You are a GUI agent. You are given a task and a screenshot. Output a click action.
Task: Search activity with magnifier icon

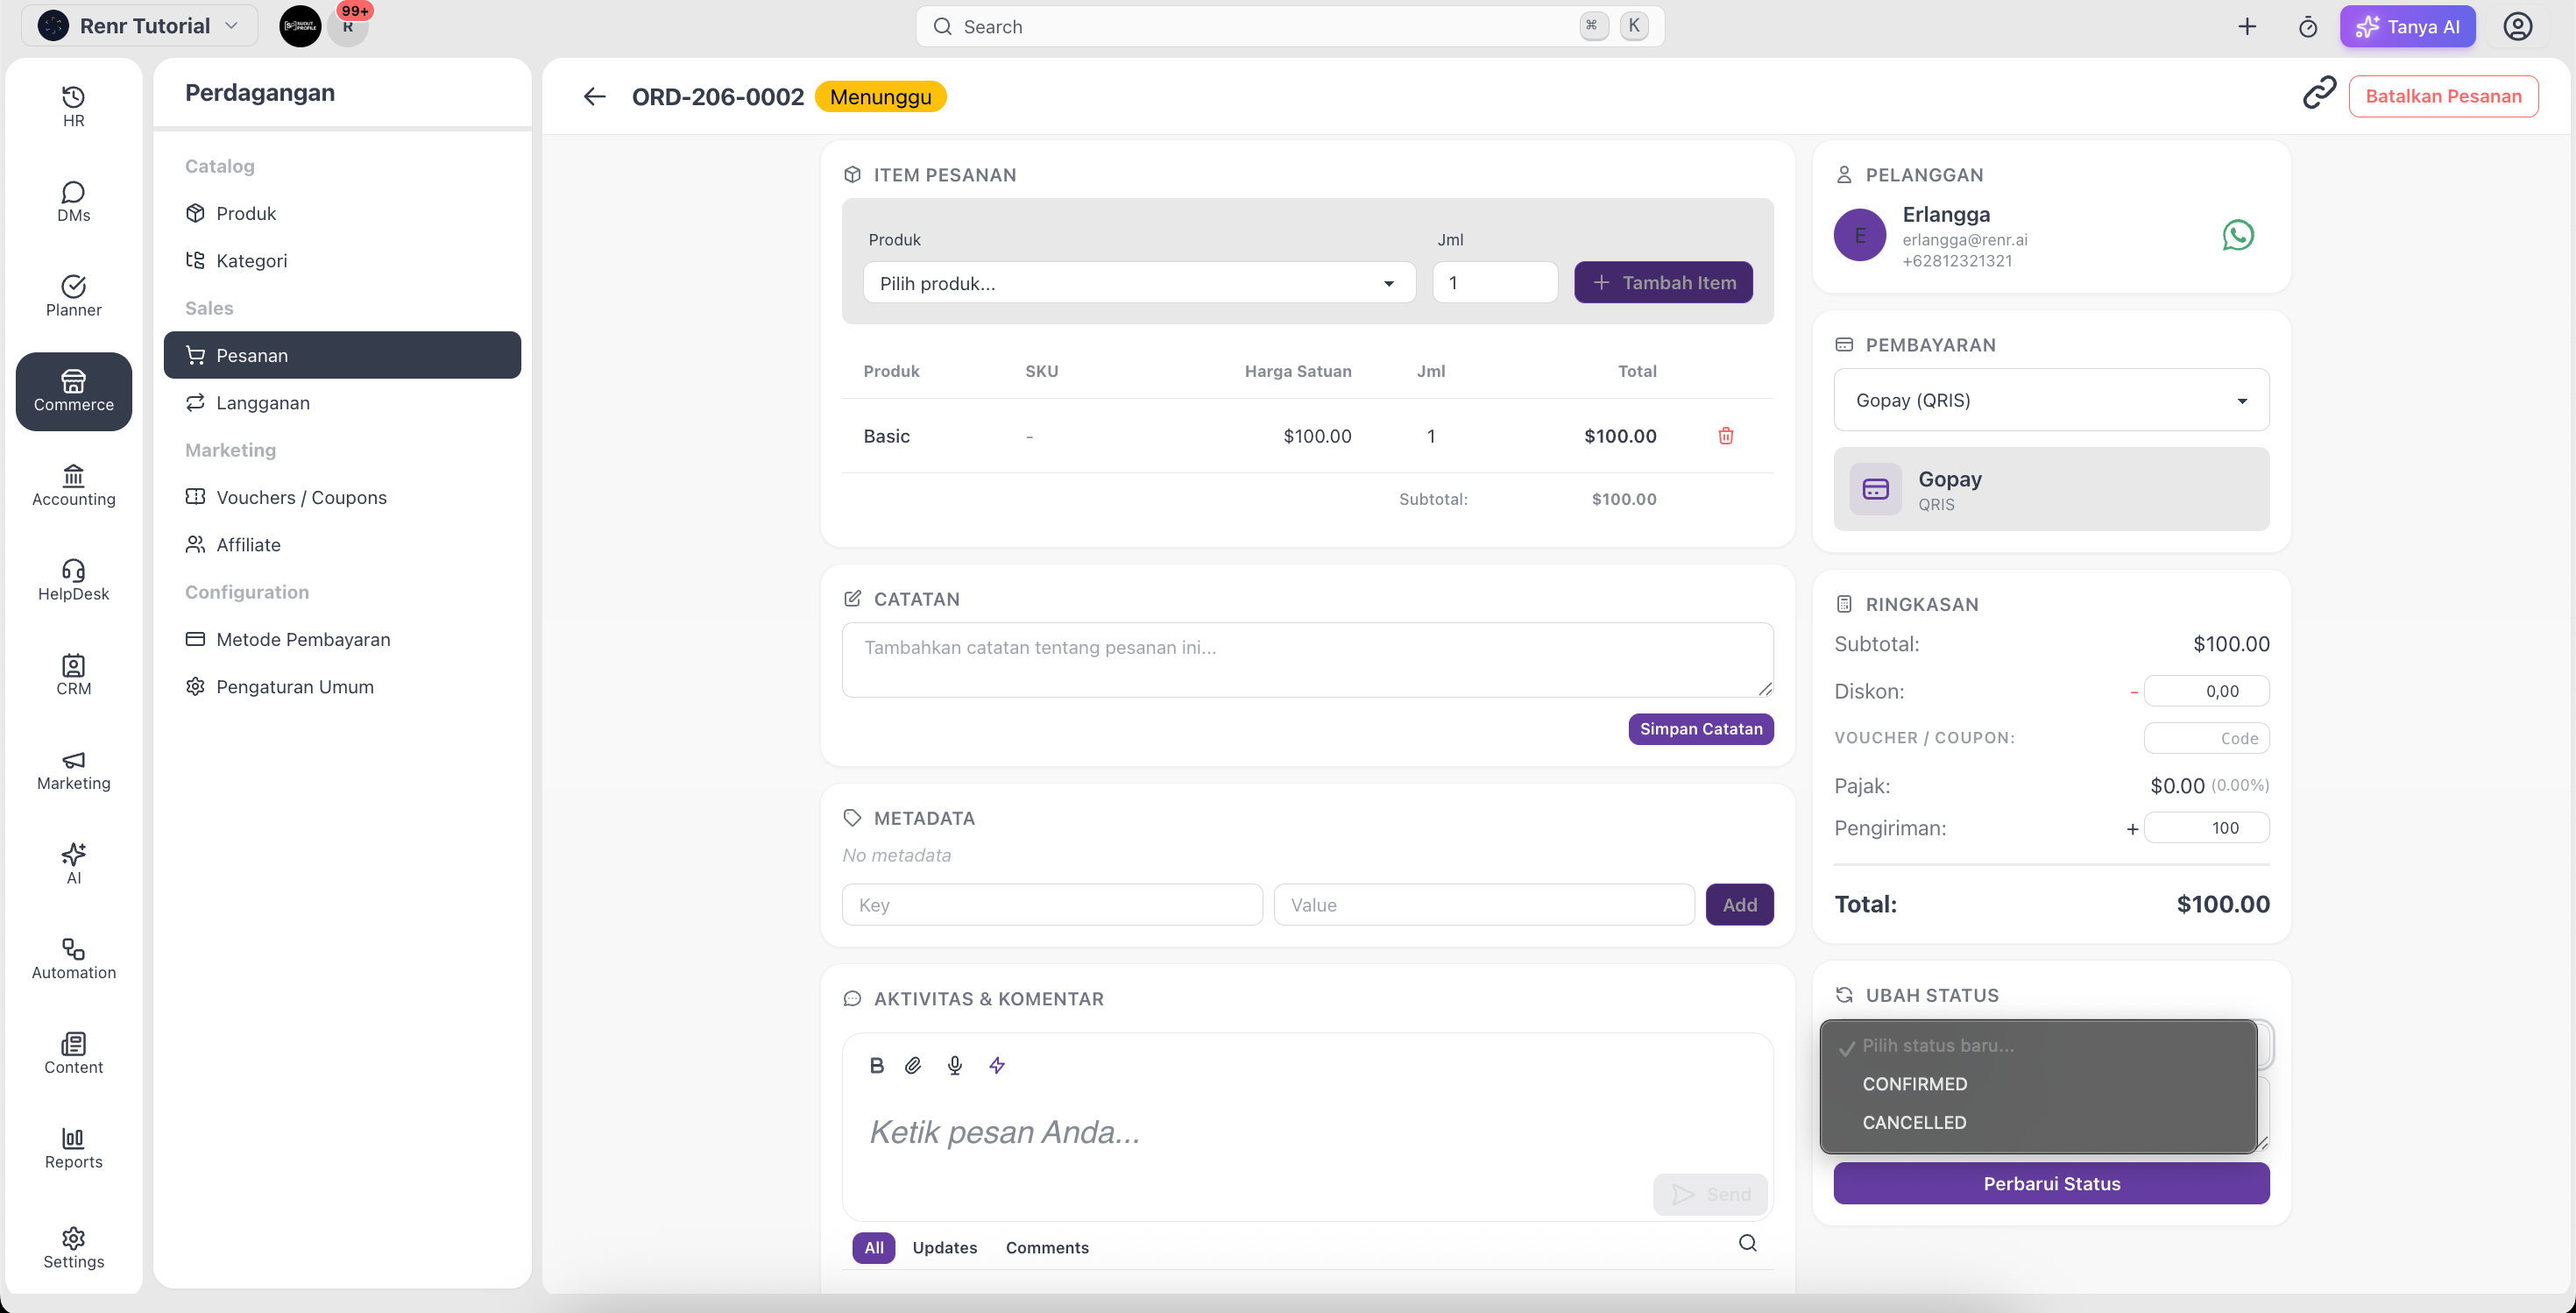pyautogui.click(x=1747, y=1243)
